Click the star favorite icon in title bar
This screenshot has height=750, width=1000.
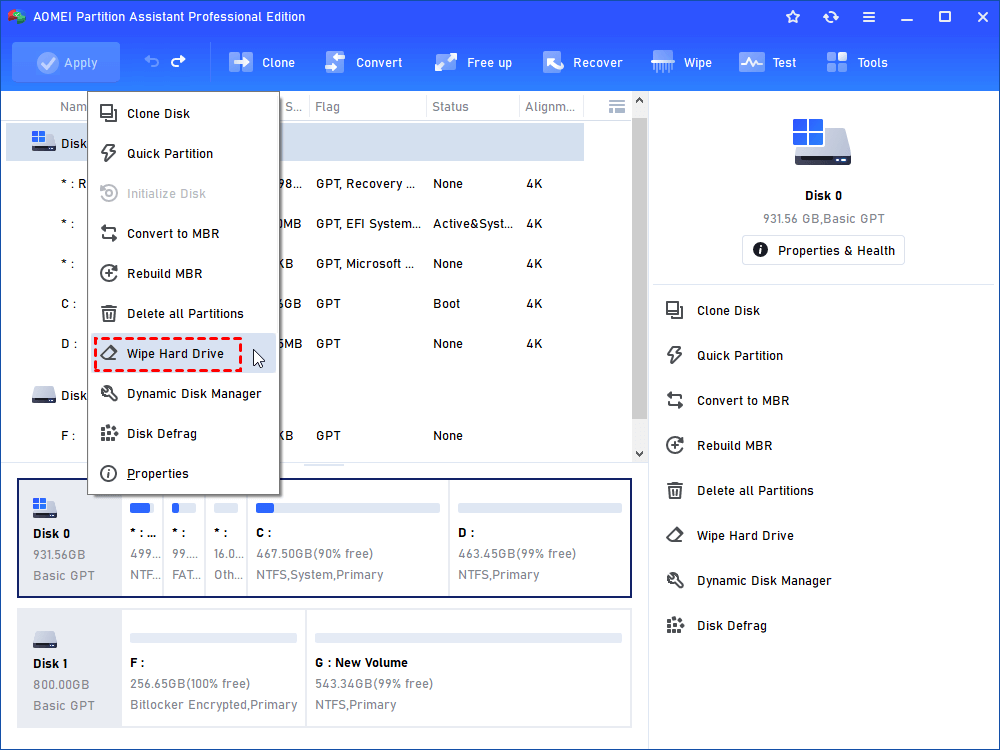pos(793,17)
